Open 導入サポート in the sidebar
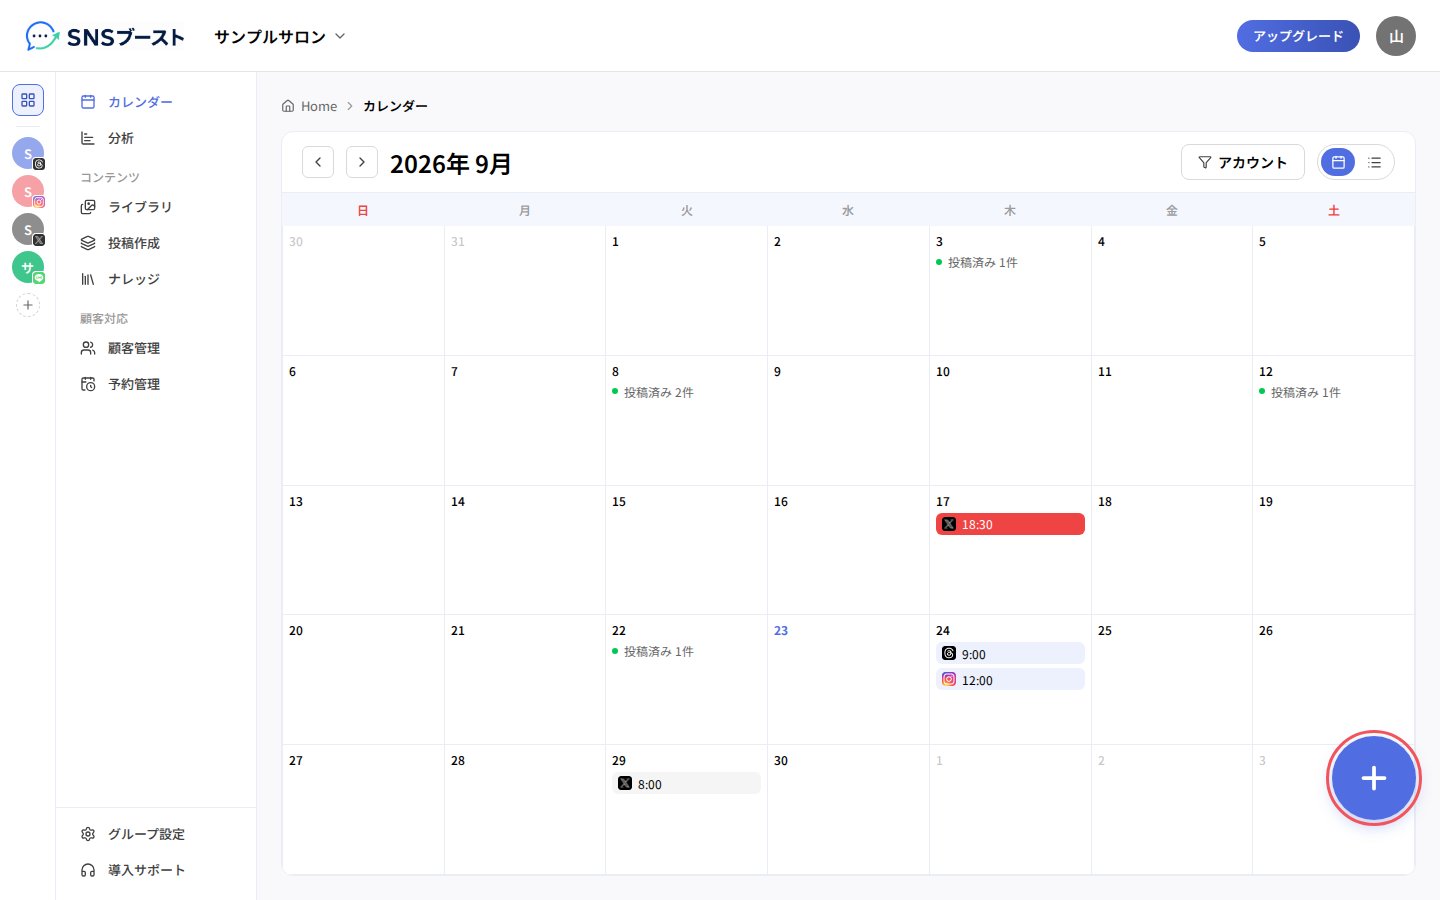 point(156,870)
